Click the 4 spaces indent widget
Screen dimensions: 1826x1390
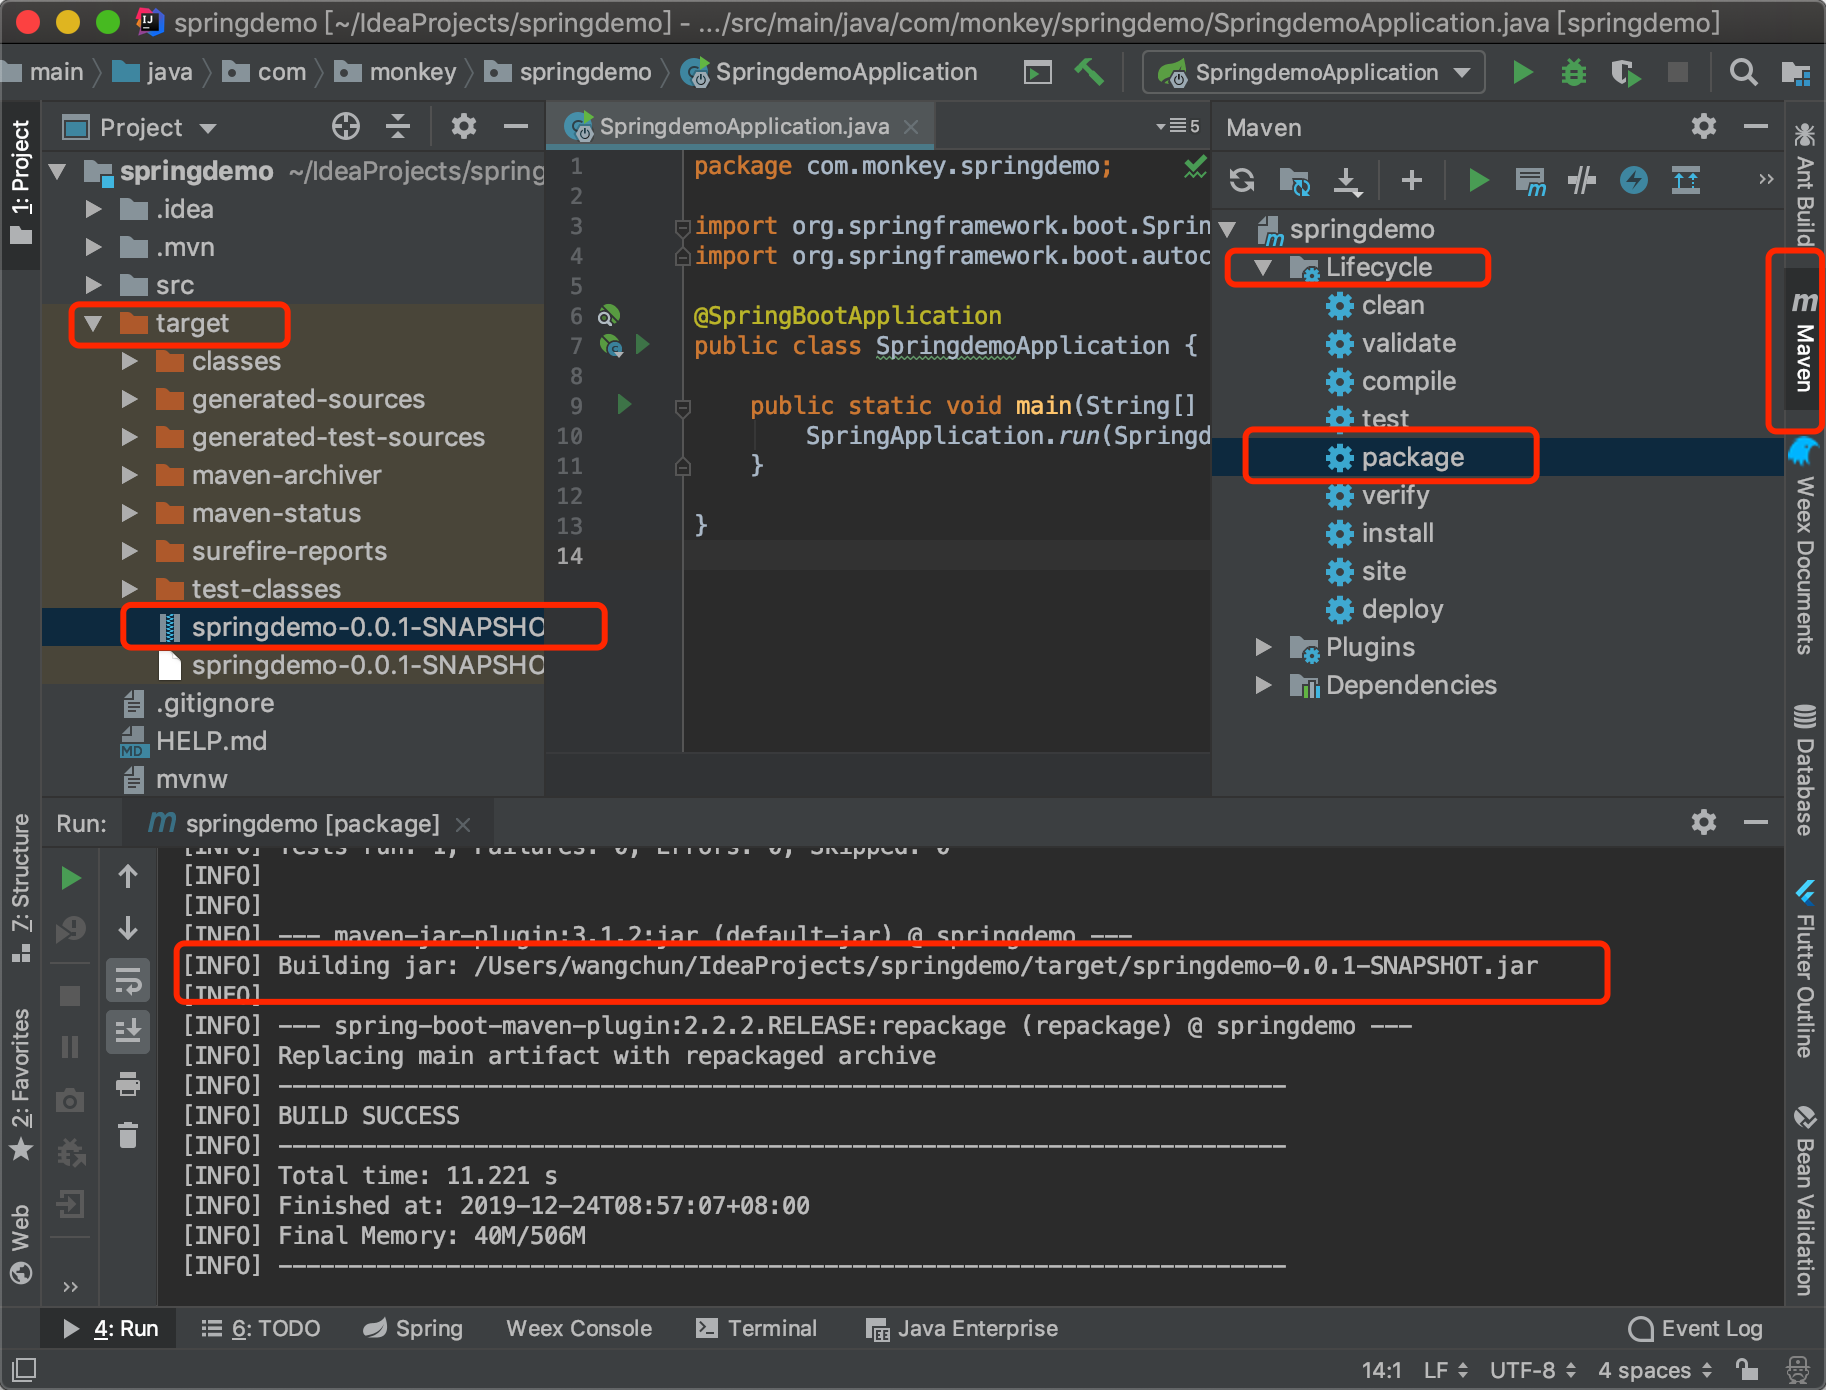(1655, 1370)
